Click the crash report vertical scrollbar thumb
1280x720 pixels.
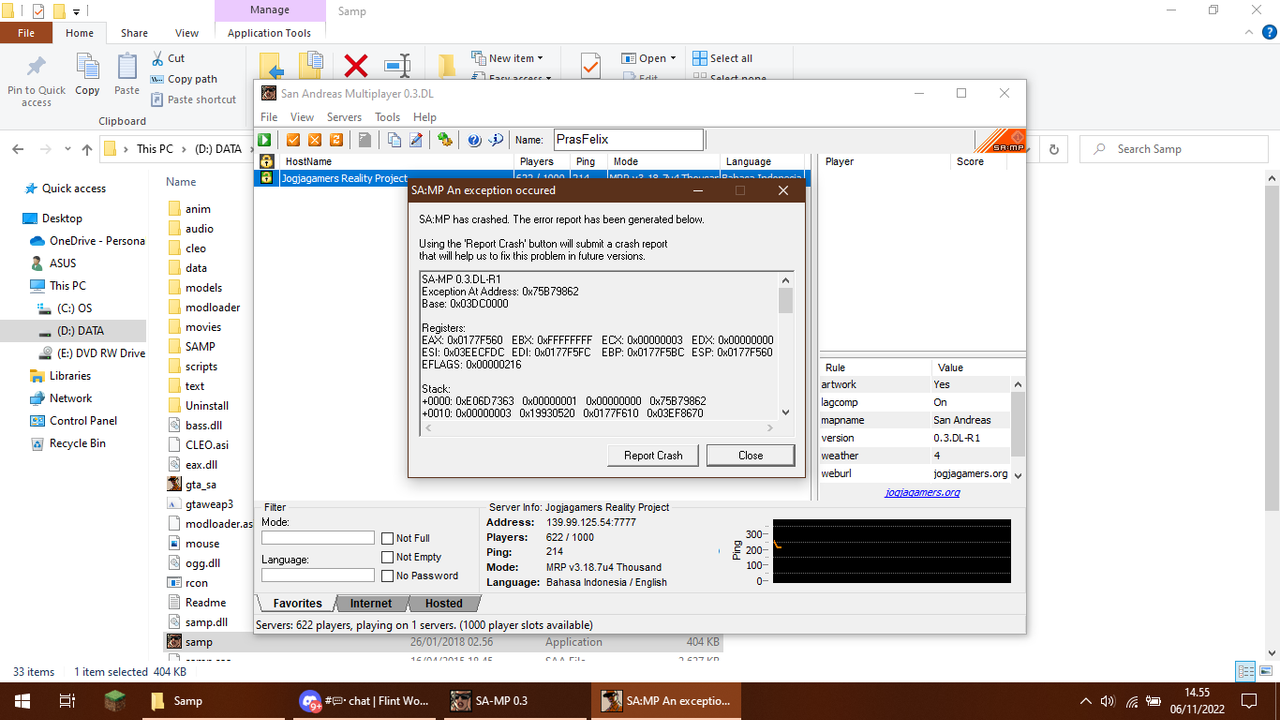[785, 300]
